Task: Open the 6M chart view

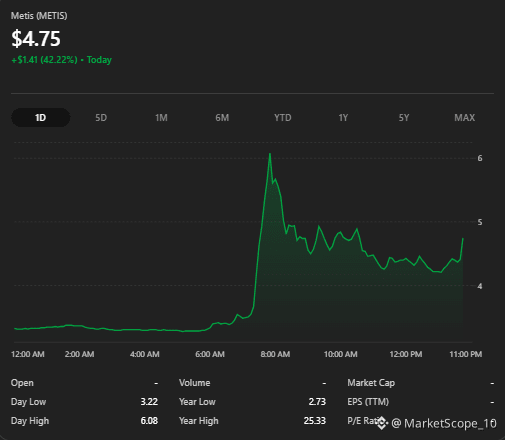Action: tap(222, 118)
